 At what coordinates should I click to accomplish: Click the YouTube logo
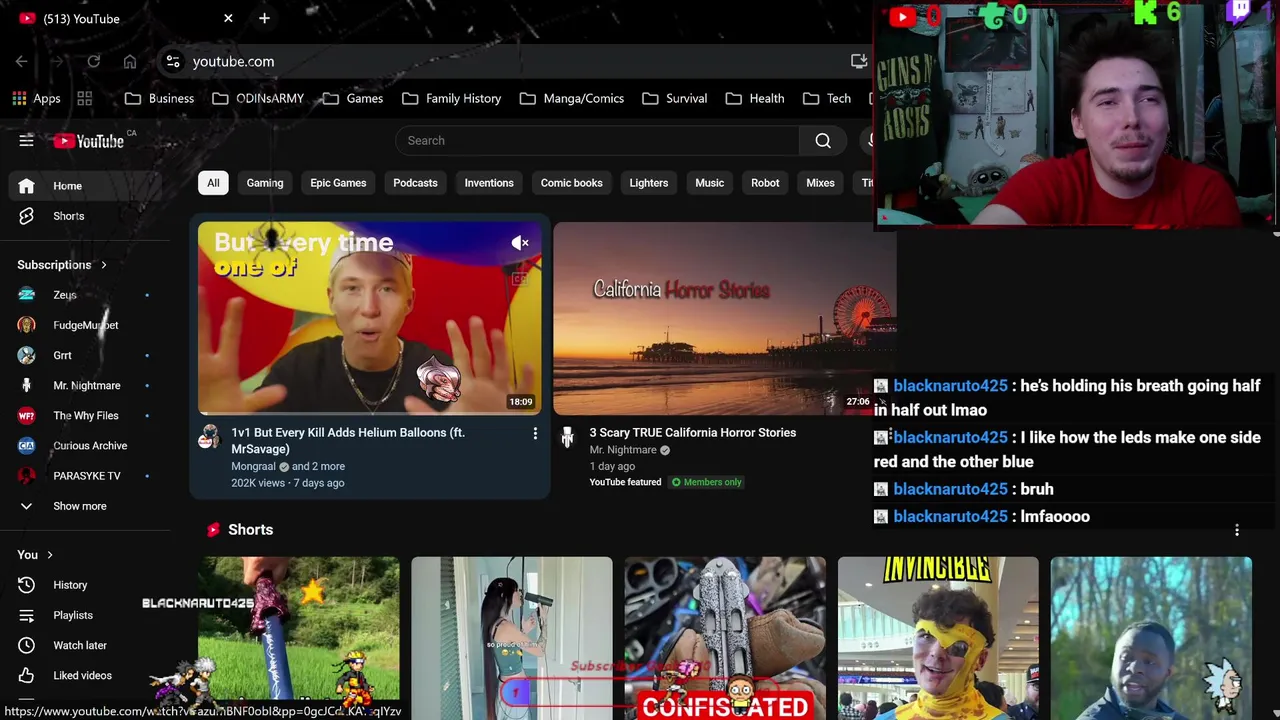(89, 141)
